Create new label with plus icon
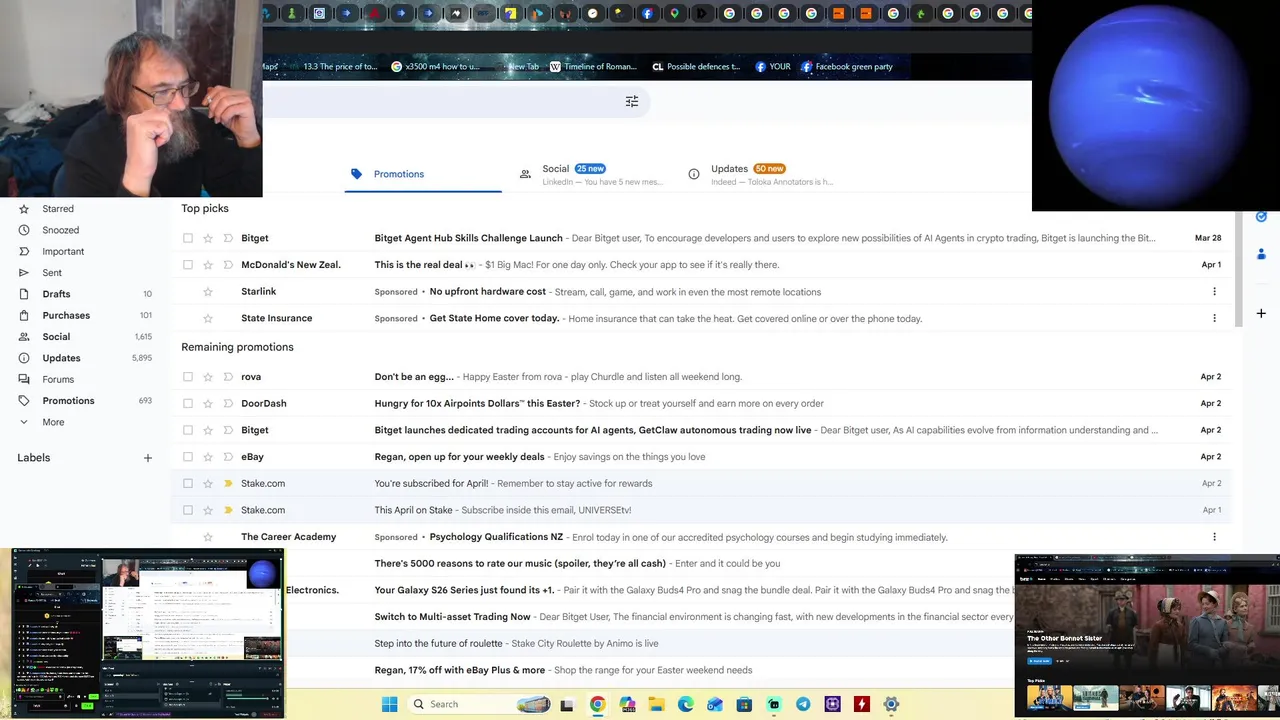Viewport: 1280px width, 720px height. tap(148, 458)
